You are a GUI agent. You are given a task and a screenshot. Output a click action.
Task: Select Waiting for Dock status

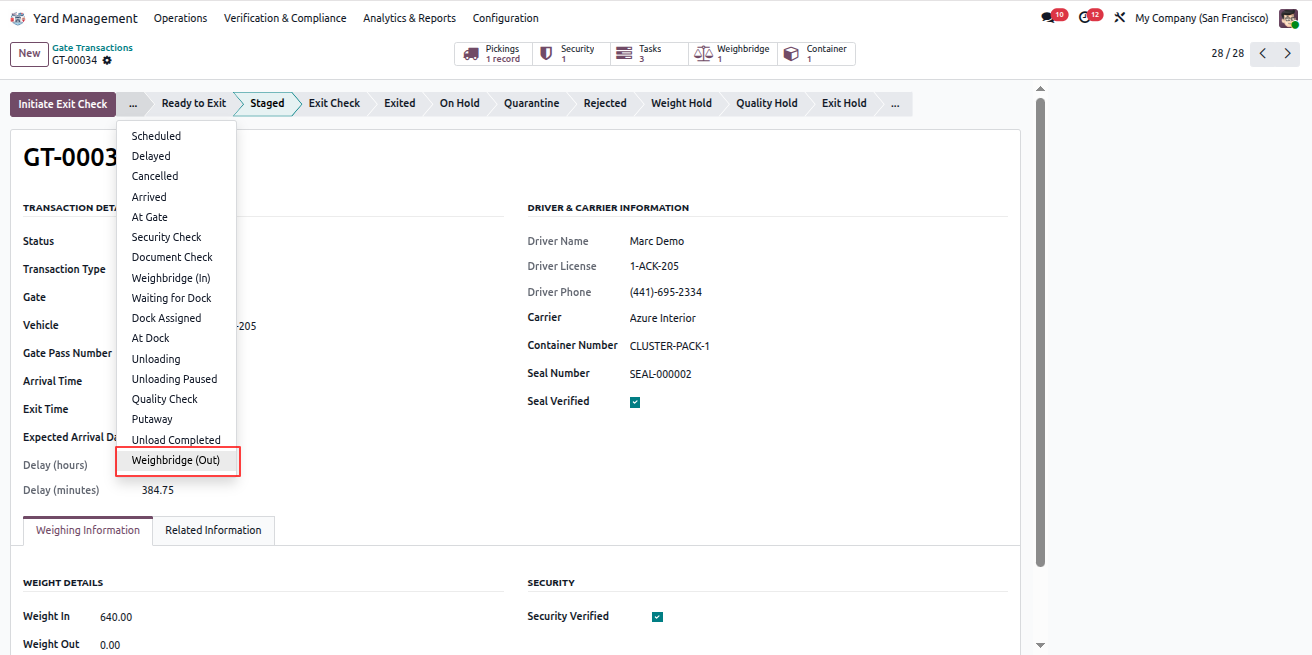[176, 298]
